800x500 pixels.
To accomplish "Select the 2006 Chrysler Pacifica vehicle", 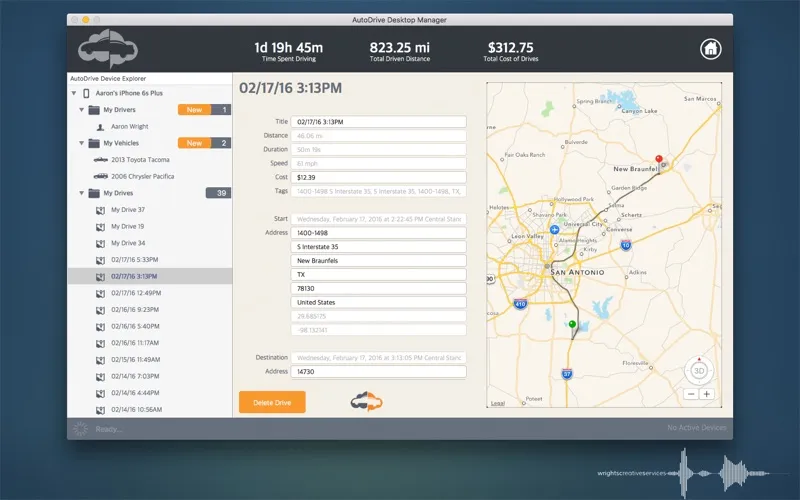I will (143, 177).
